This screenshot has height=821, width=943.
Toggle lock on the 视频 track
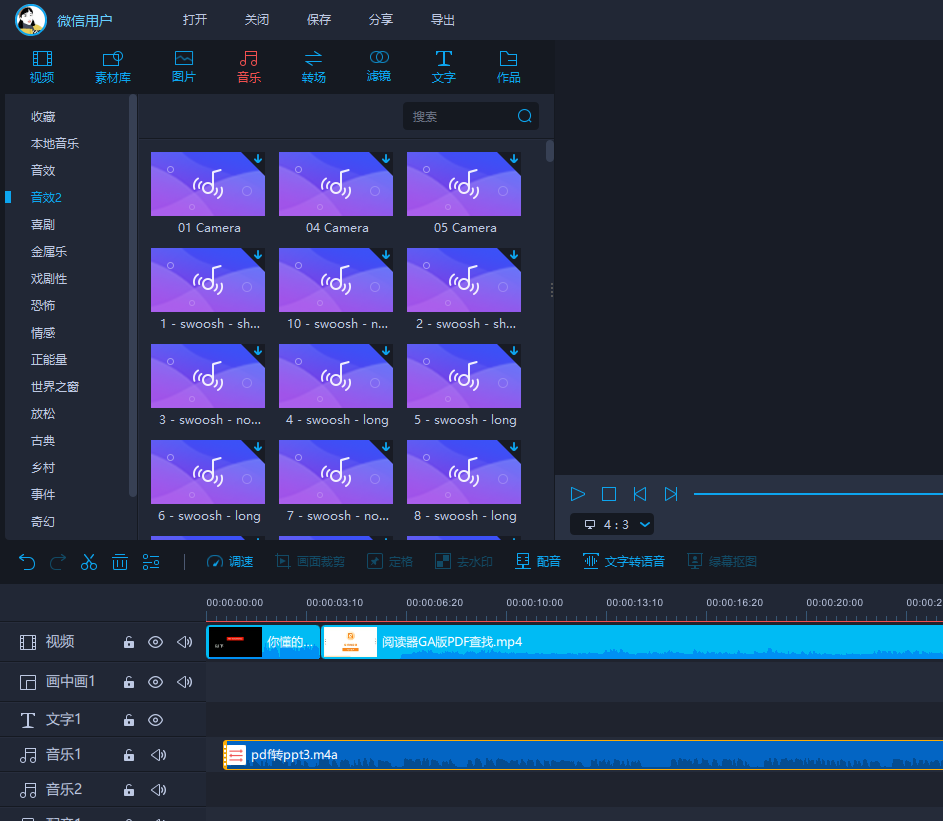129,642
